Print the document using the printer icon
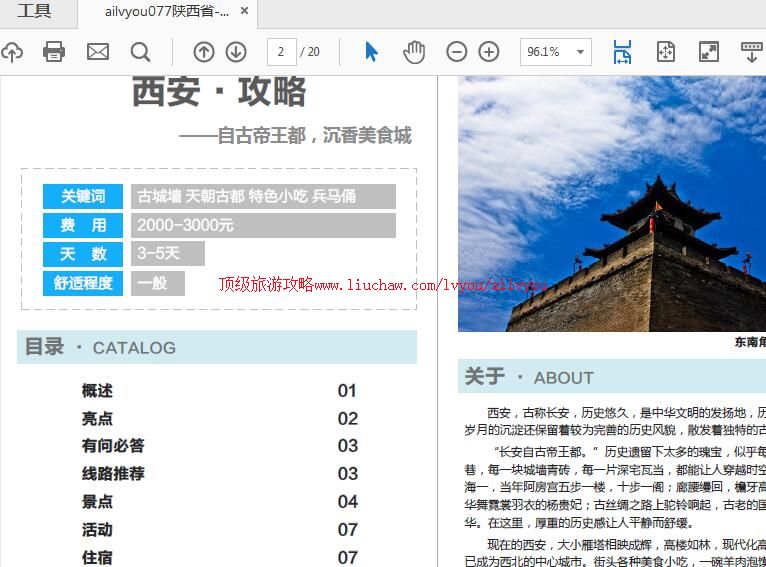The image size is (766, 567). pyautogui.click(x=54, y=52)
